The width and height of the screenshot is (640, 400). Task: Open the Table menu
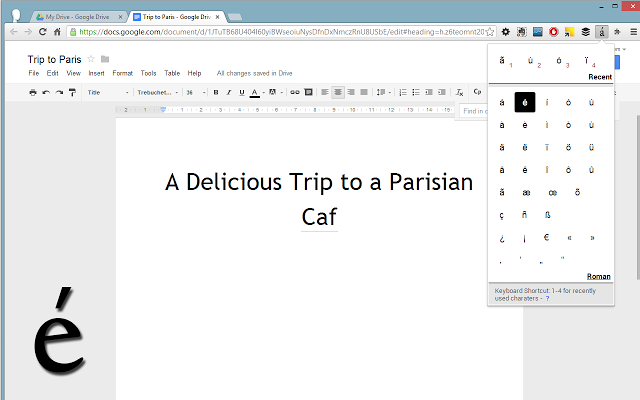click(x=172, y=73)
